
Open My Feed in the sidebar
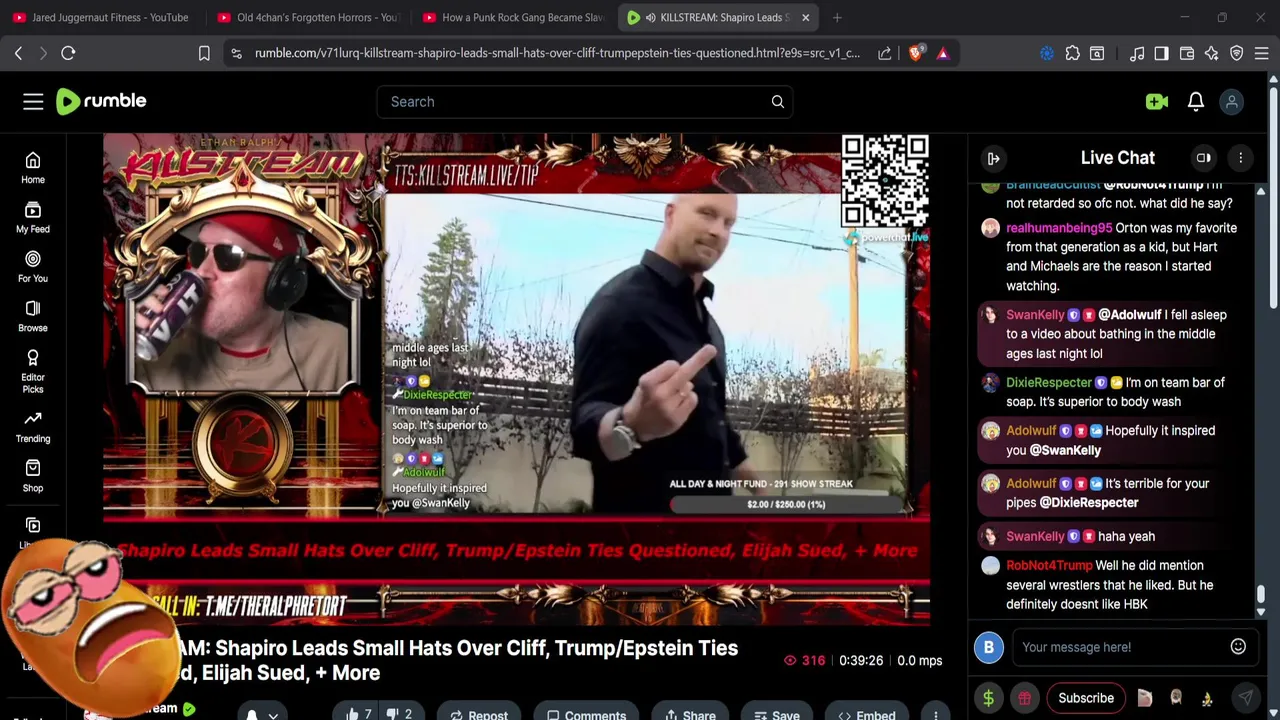pyautogui.click(x=33, y=217)
